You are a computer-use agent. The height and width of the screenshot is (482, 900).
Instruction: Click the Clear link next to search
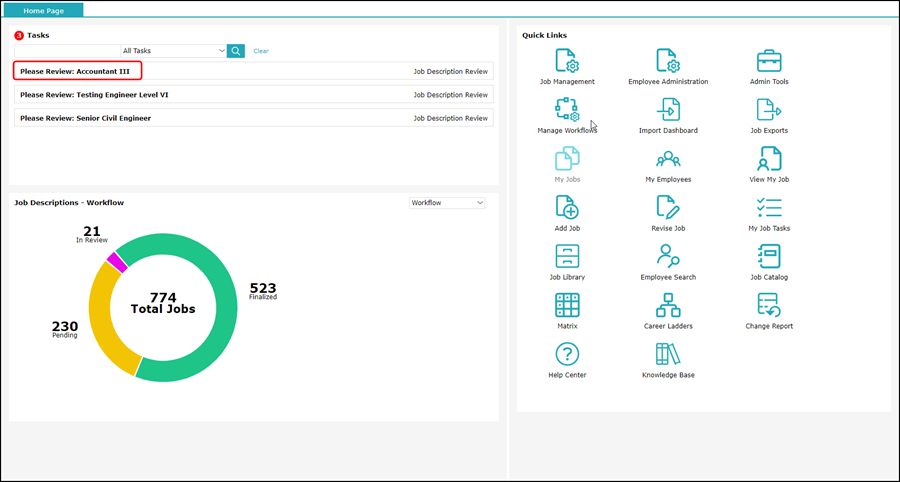[x=261, y=51]
